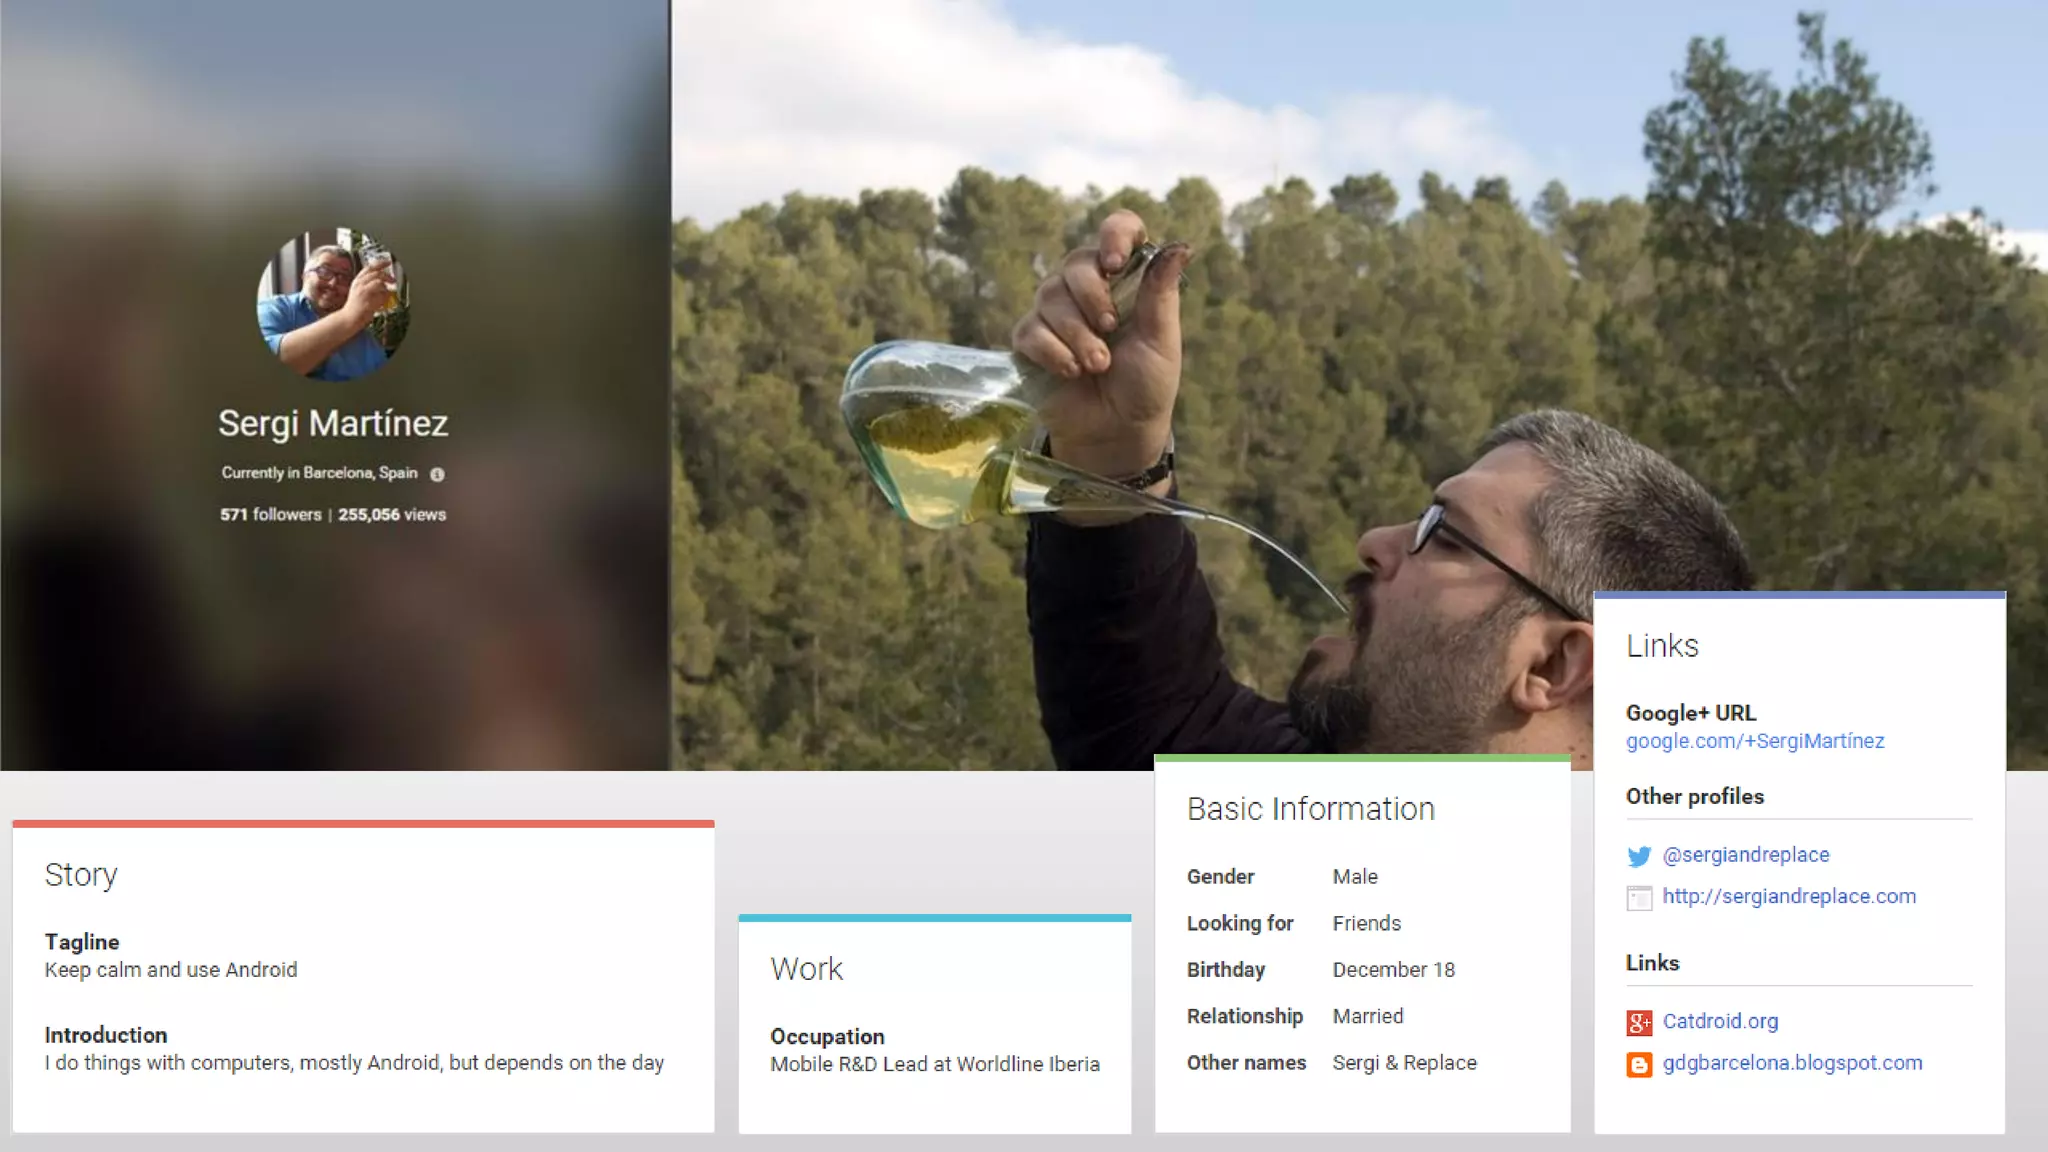The width and height of the screenshot is (2048, 1152).
Task: Select the Basic Information card heading
Action: 1311,809
